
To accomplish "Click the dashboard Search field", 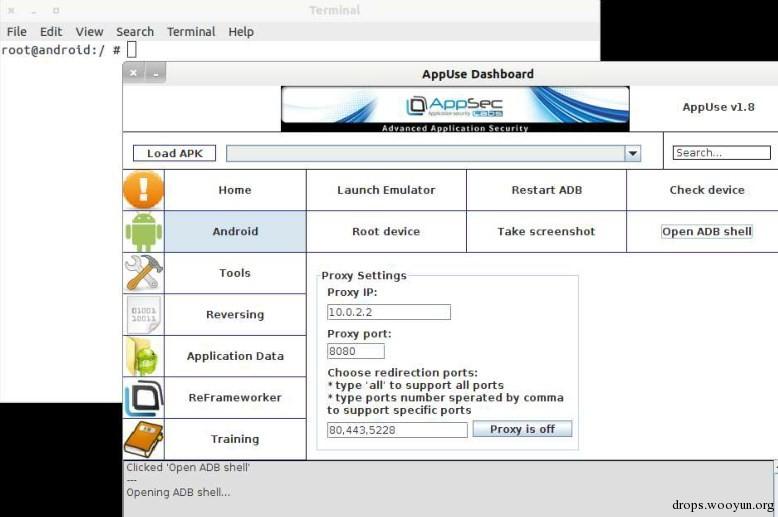I will point(721,153).
